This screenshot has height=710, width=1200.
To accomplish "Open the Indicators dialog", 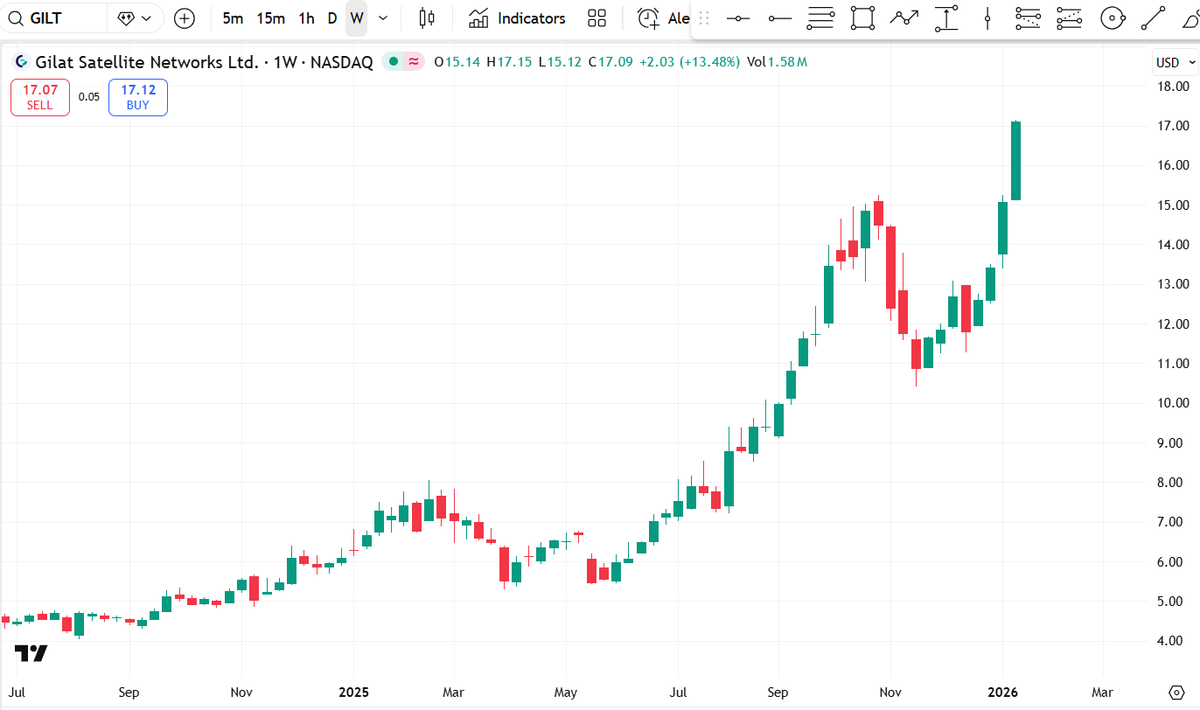I will point(518,18).
